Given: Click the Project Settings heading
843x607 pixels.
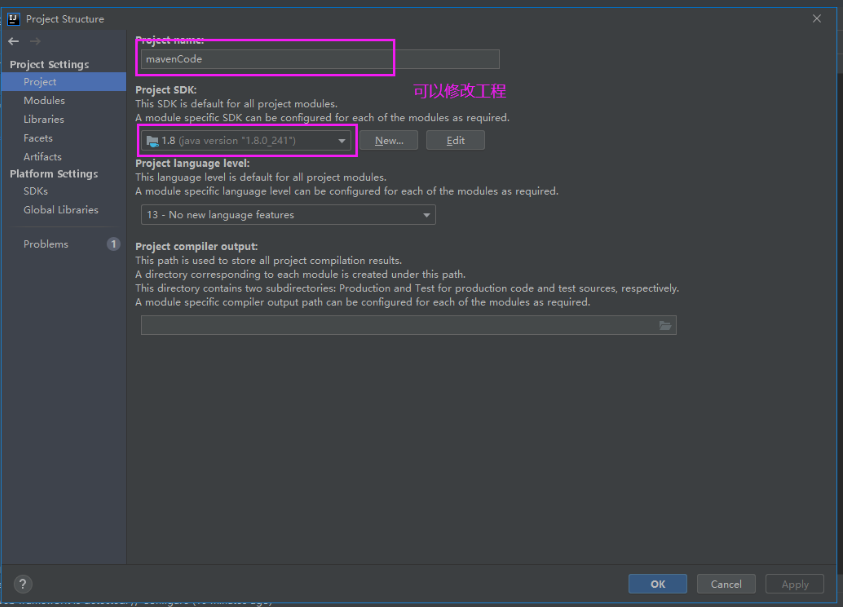Looking at the screenshot, I should point(49,65).
